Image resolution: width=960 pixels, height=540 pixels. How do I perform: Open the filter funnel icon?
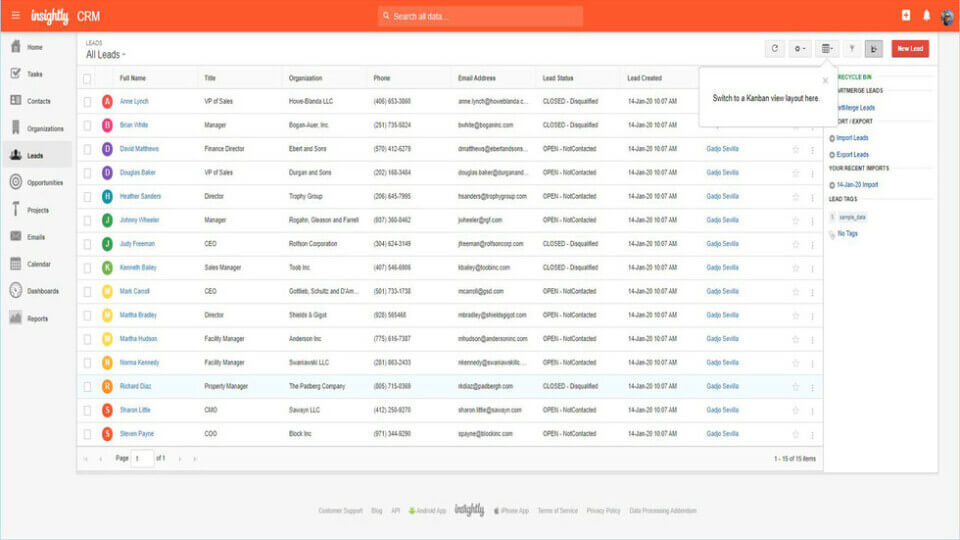click(852, 48)
